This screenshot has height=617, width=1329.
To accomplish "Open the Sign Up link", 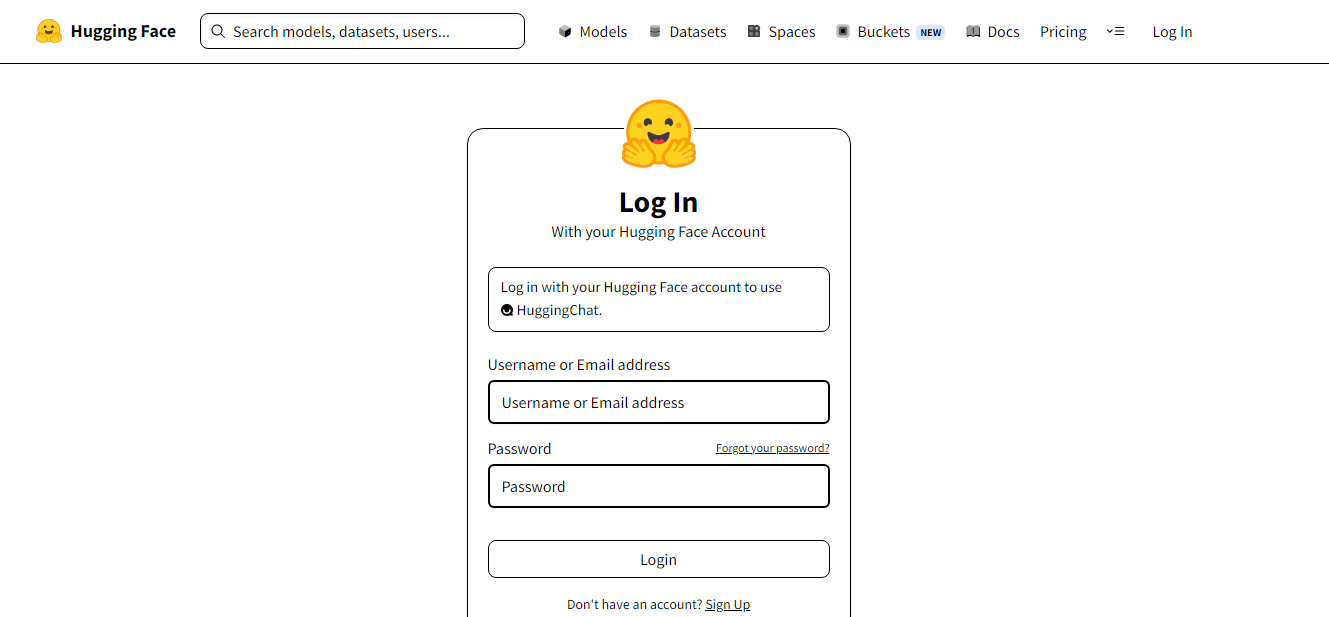I will click(728, 604).
